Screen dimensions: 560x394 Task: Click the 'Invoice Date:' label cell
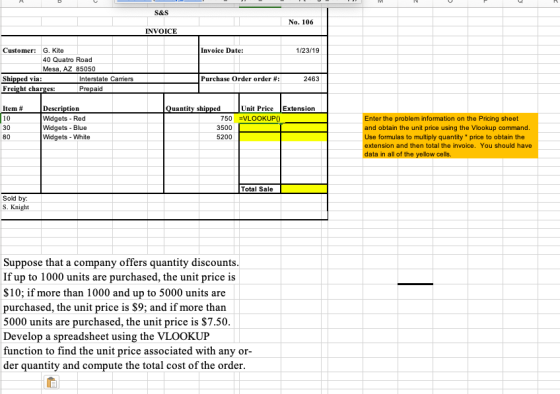222,50
